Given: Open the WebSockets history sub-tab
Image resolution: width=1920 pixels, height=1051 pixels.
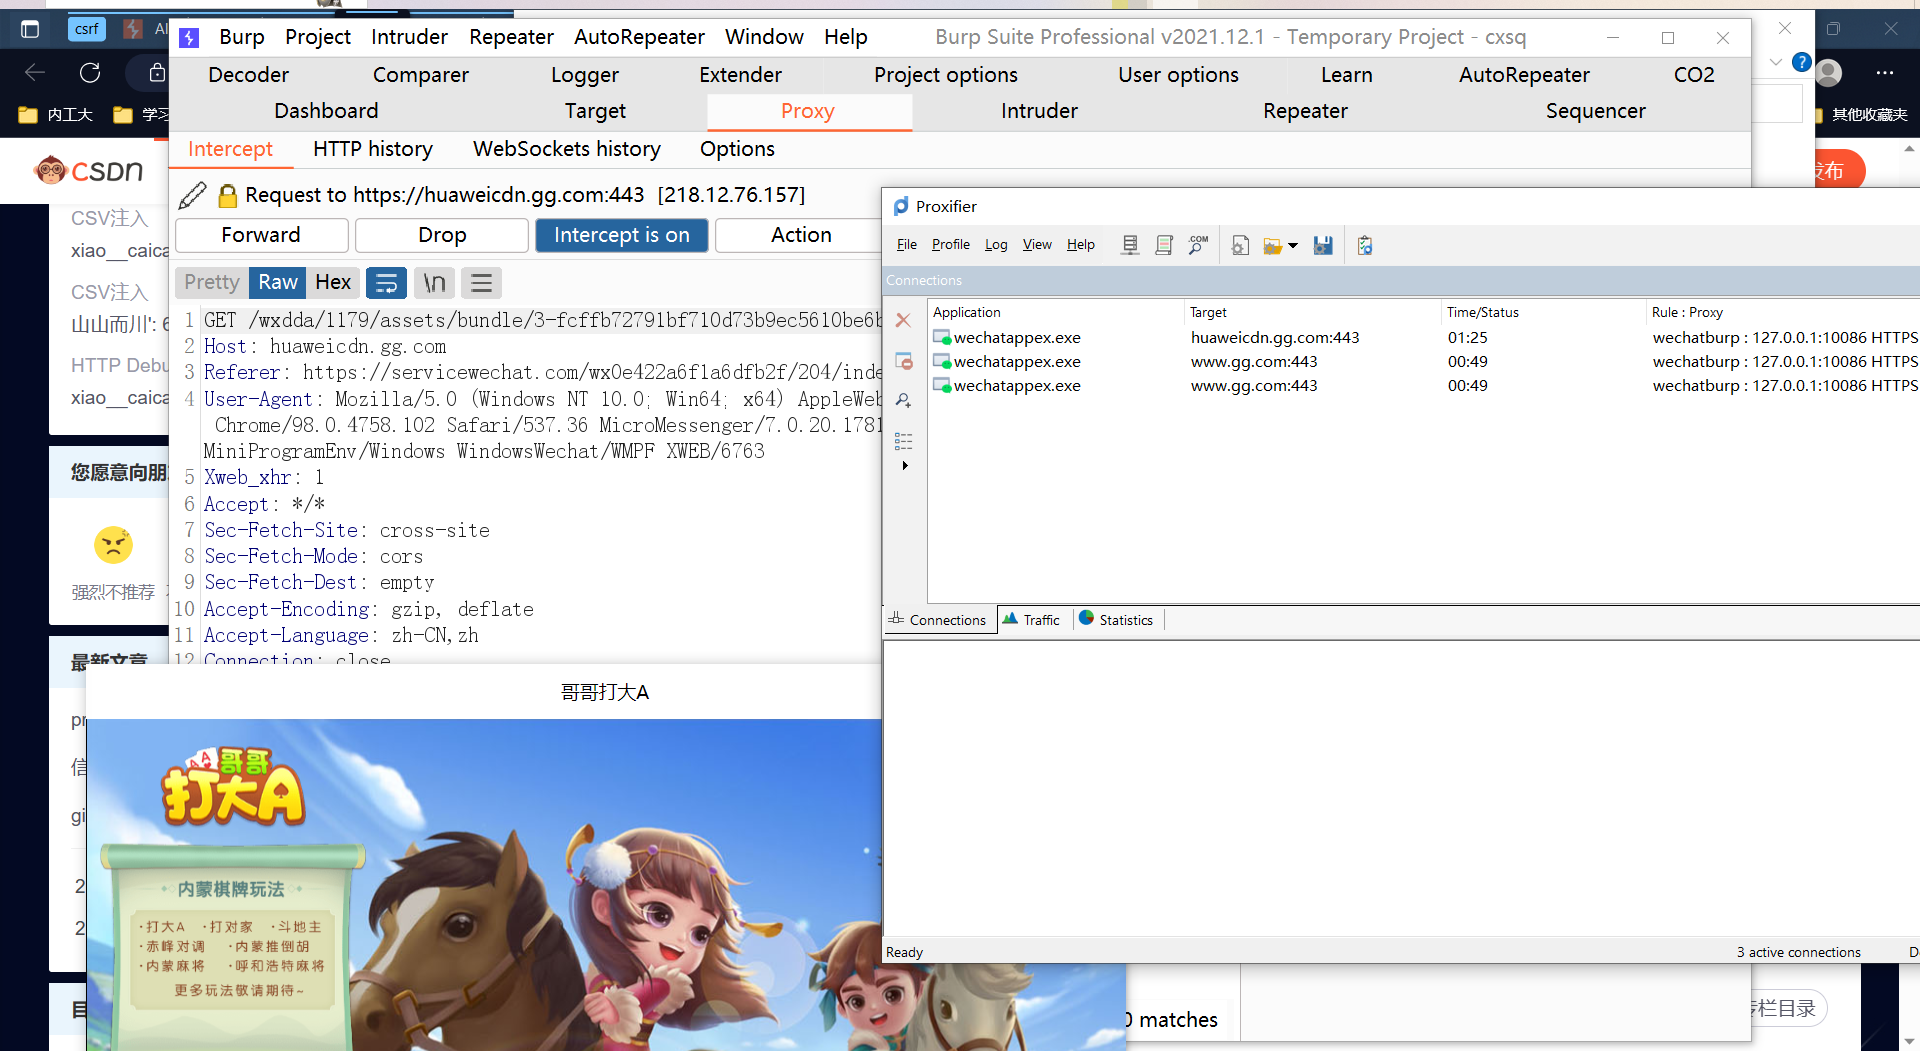Looking at the screenshot, I should (567, 149).
